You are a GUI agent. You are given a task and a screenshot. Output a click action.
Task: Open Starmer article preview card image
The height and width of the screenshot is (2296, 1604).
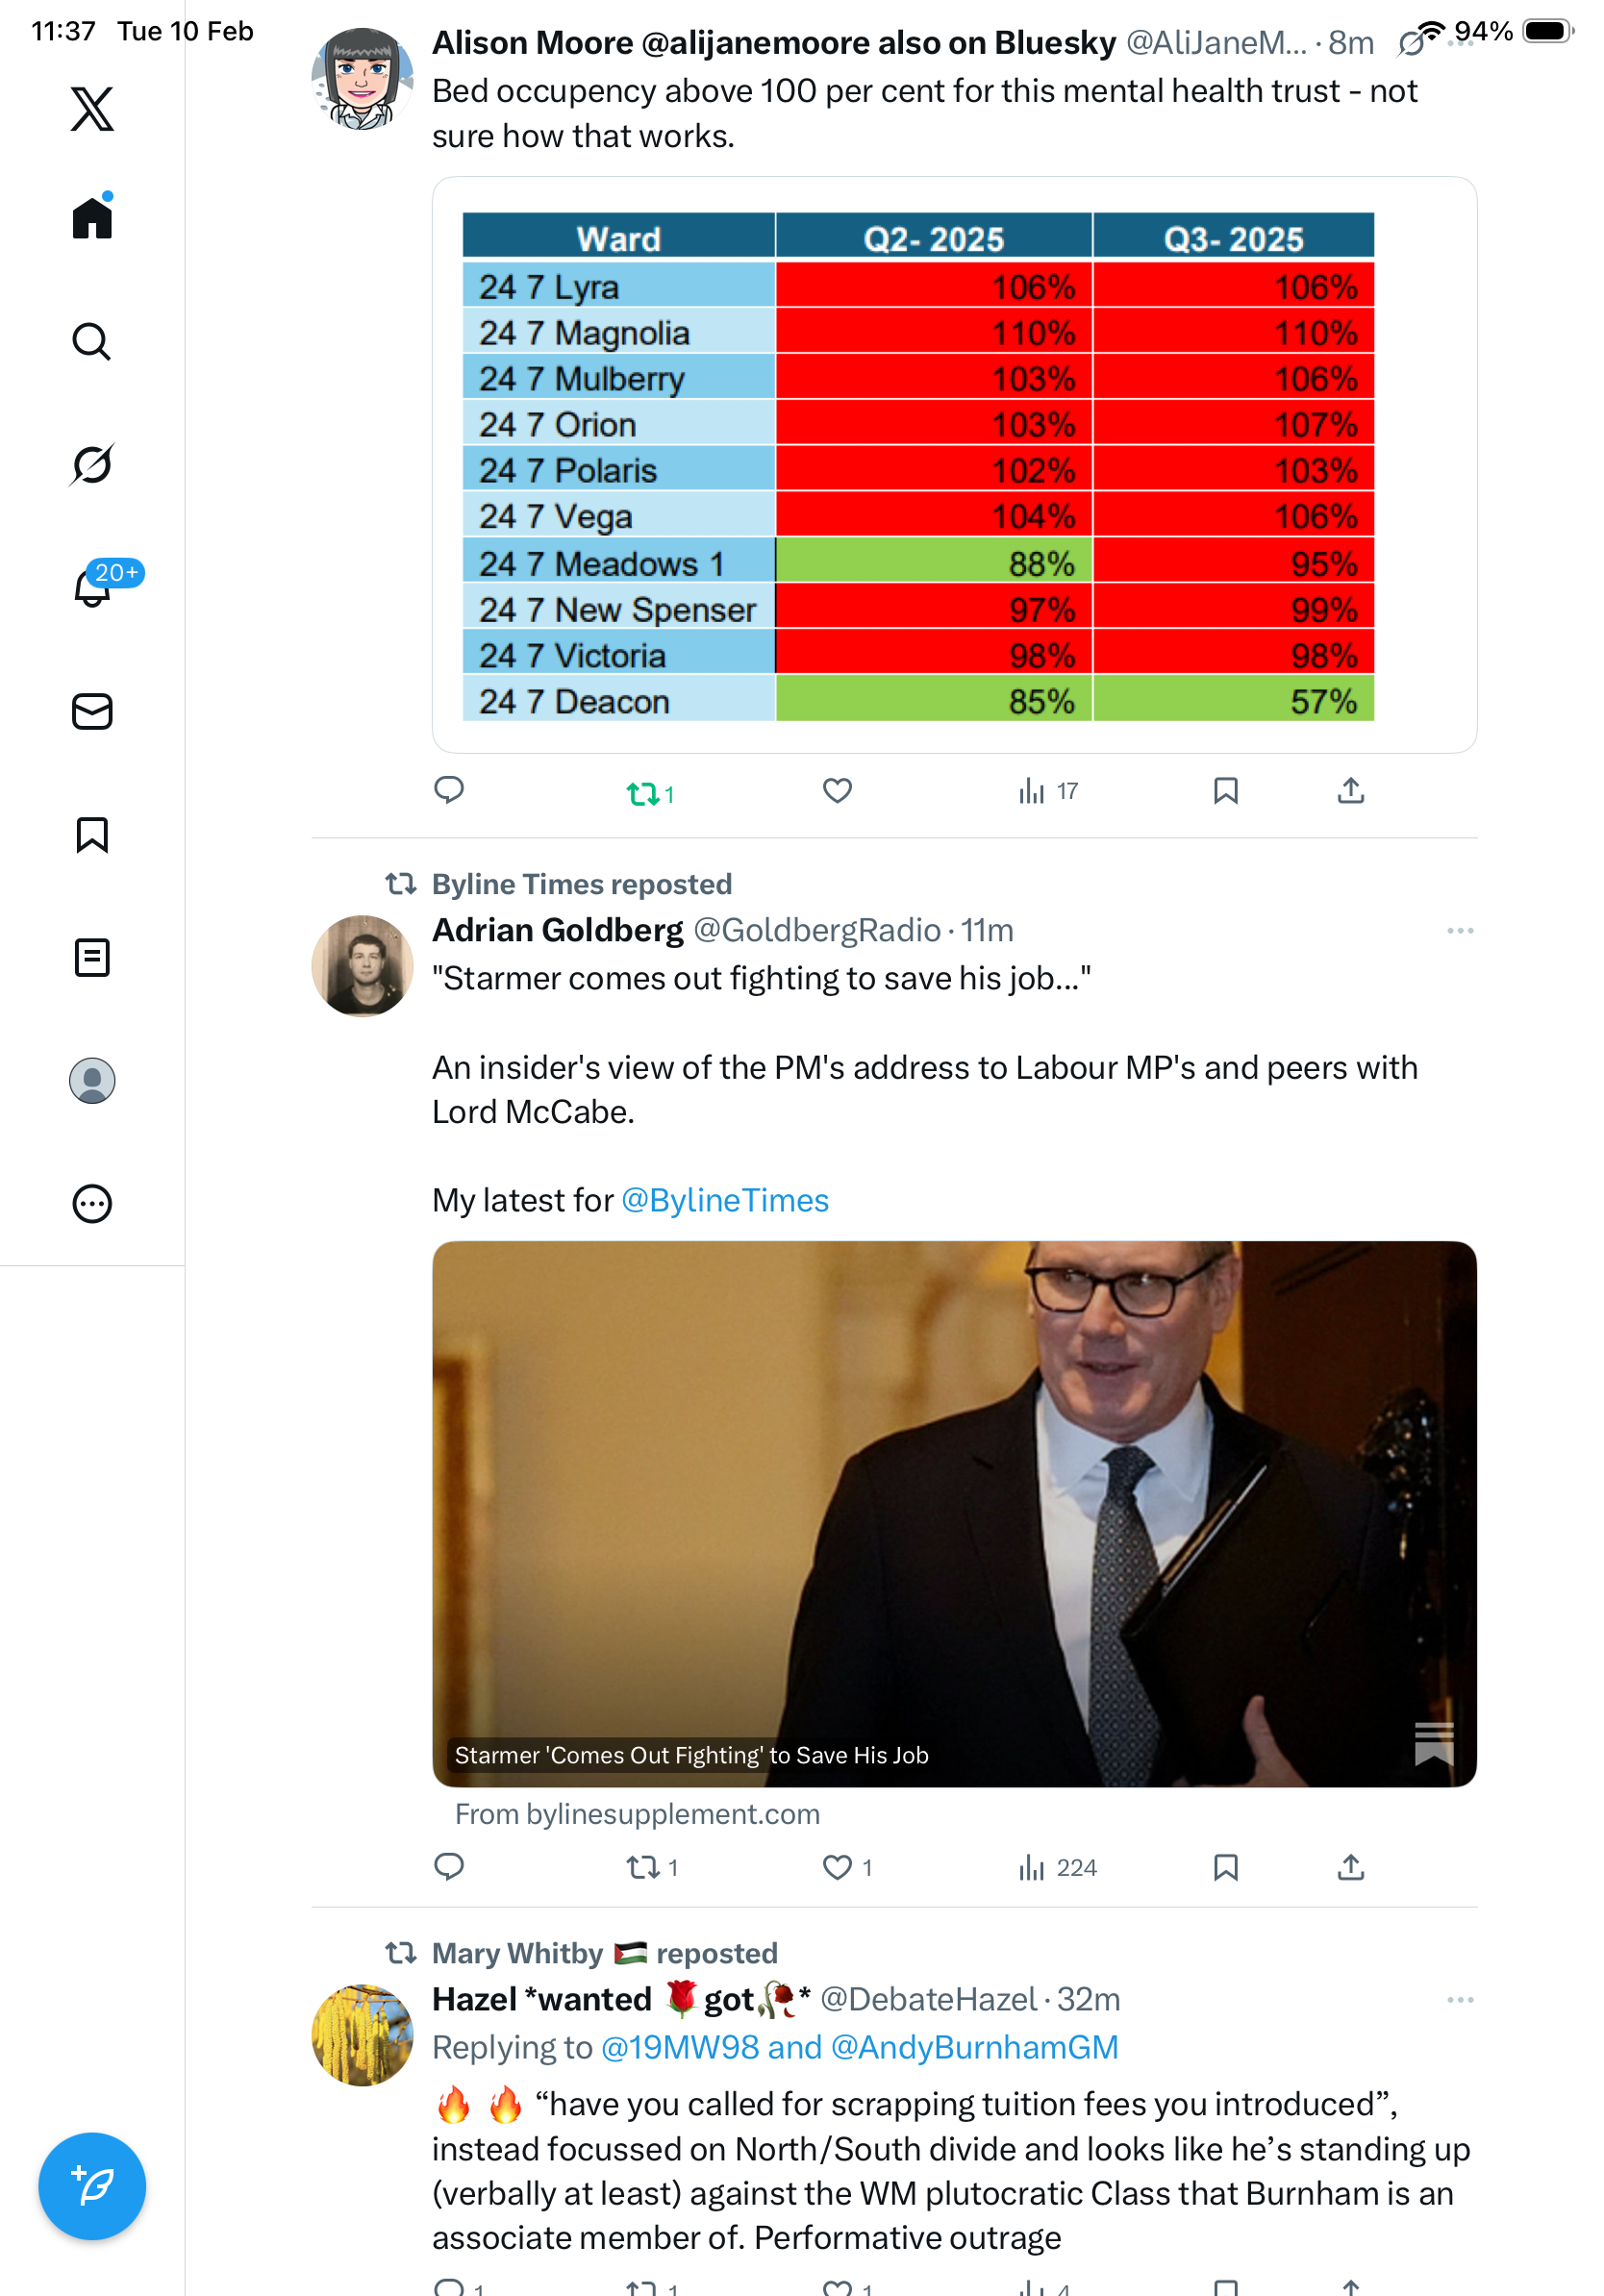[x=953, y=1513]
